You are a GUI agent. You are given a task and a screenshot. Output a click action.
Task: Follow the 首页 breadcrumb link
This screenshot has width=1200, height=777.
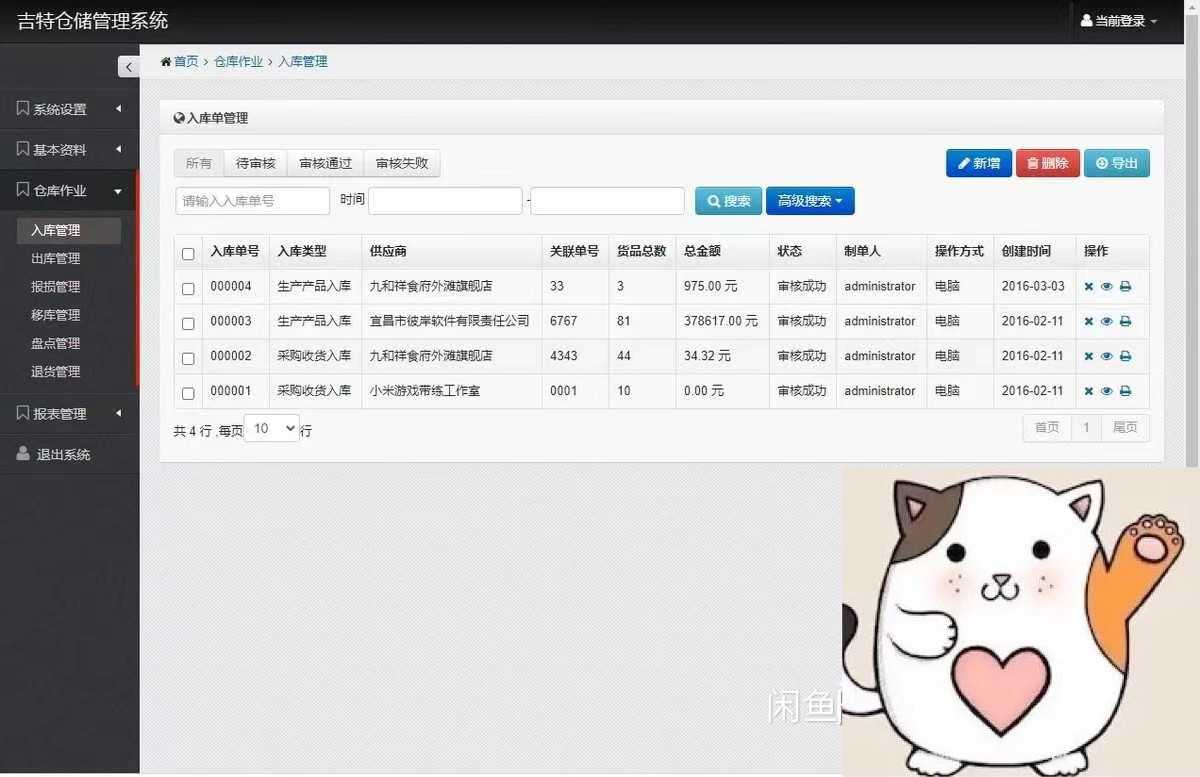[x=186, y=62]
